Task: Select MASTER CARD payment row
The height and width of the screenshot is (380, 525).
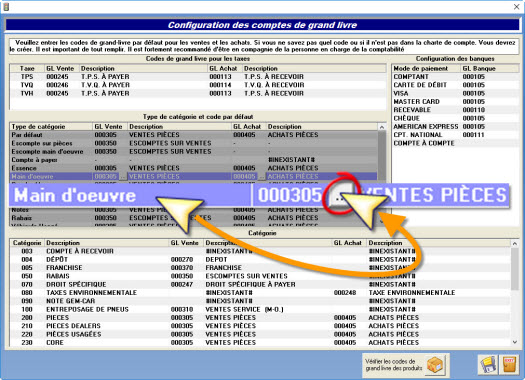Action: click(455, 101)
